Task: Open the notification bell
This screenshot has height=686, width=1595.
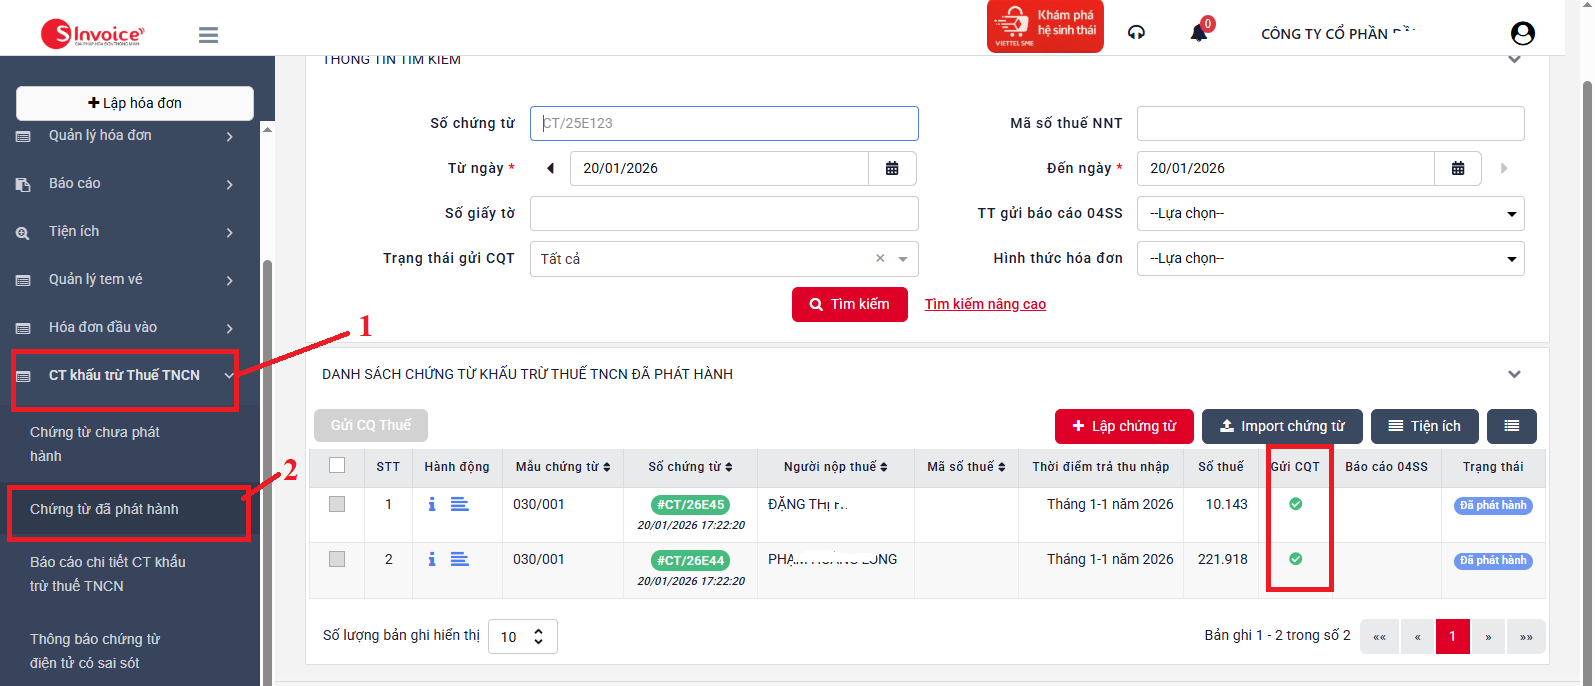Action: (x=1199, y=33)
